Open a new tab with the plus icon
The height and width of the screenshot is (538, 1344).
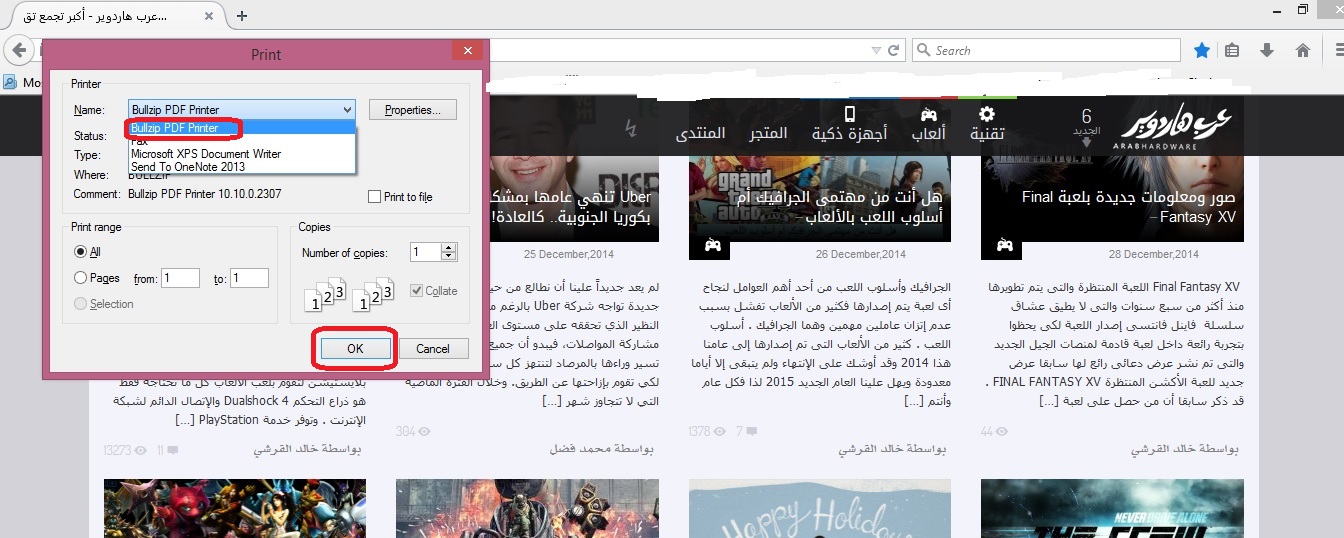click(242, 15)
